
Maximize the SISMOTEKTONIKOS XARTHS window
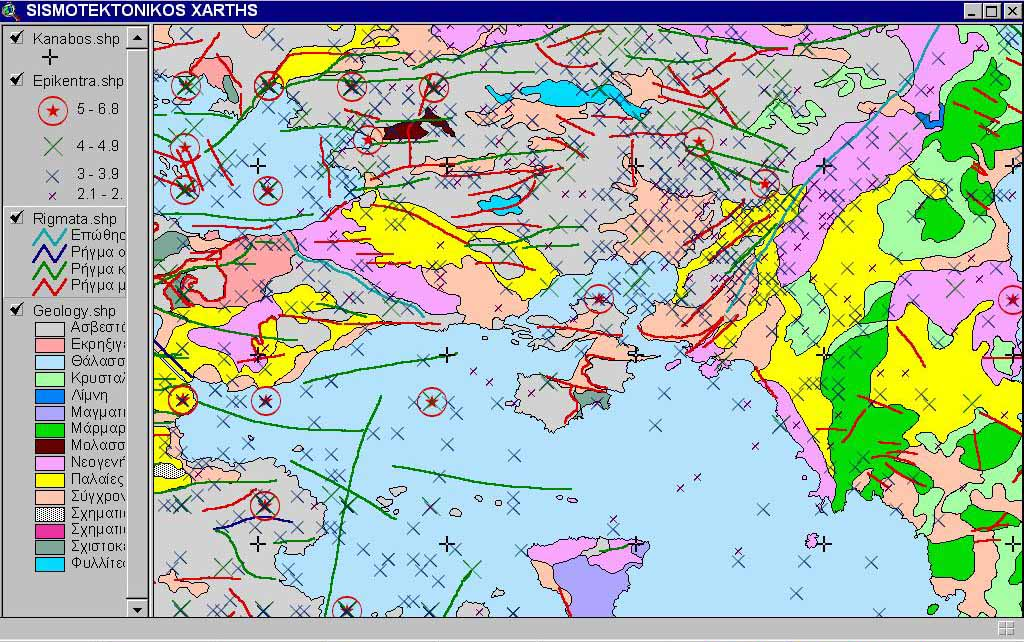point(991,11)
